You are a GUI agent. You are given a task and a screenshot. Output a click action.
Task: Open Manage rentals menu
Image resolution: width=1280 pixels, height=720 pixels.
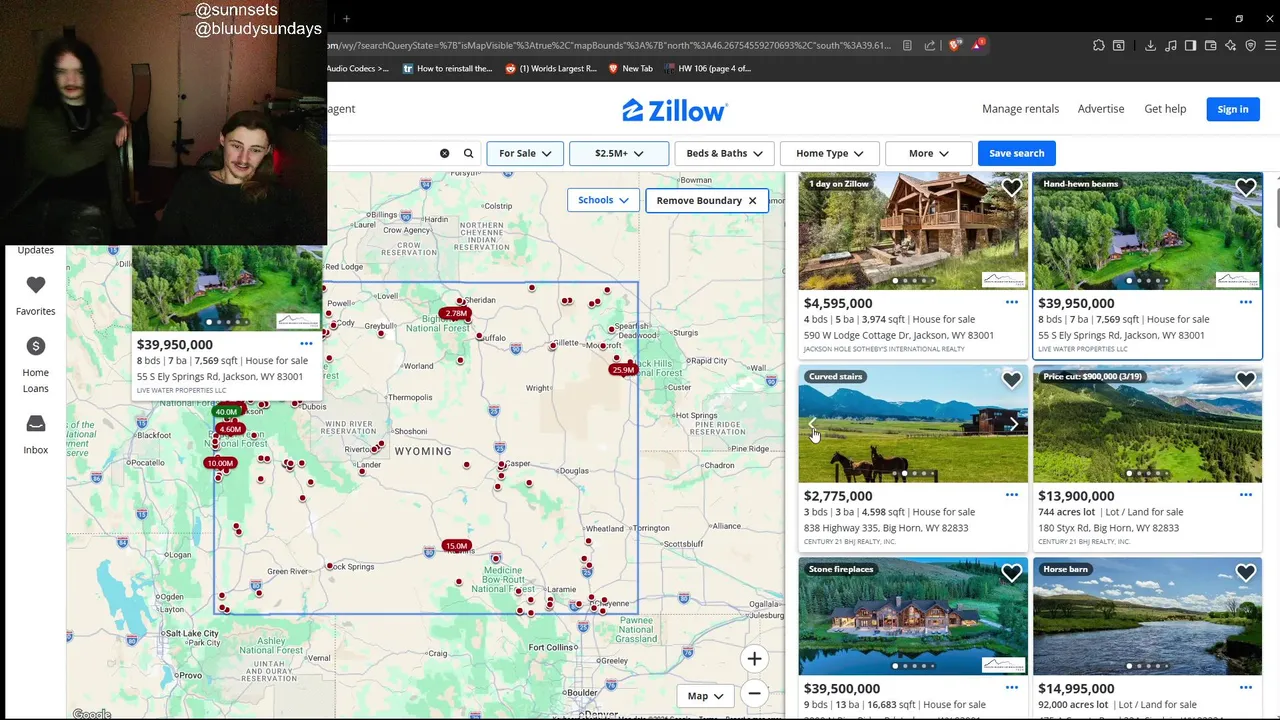[x=1020, y=109]
